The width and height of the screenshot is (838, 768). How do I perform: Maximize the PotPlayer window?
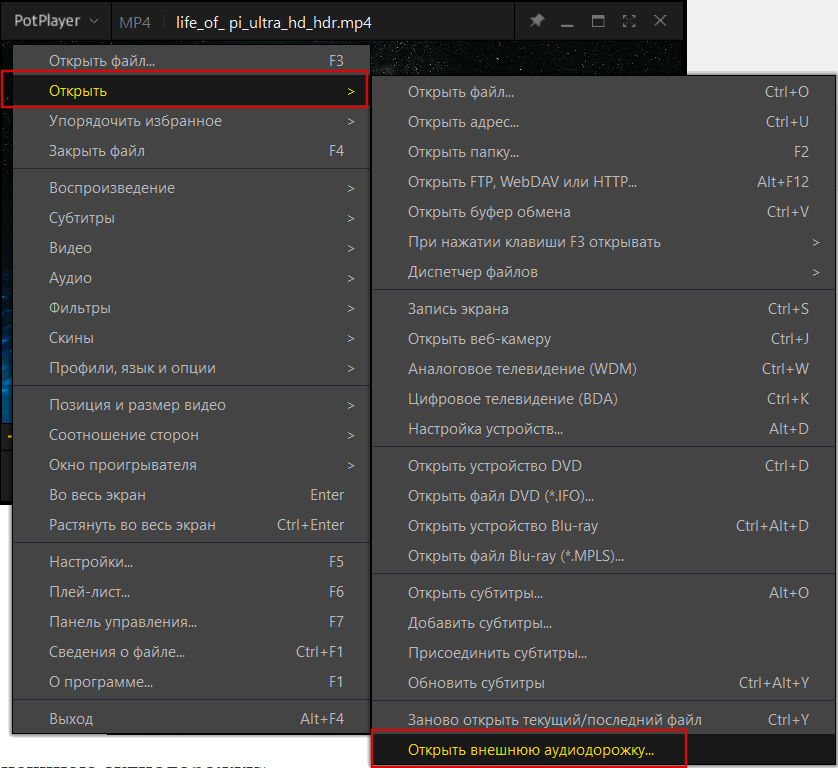[599, 21]
